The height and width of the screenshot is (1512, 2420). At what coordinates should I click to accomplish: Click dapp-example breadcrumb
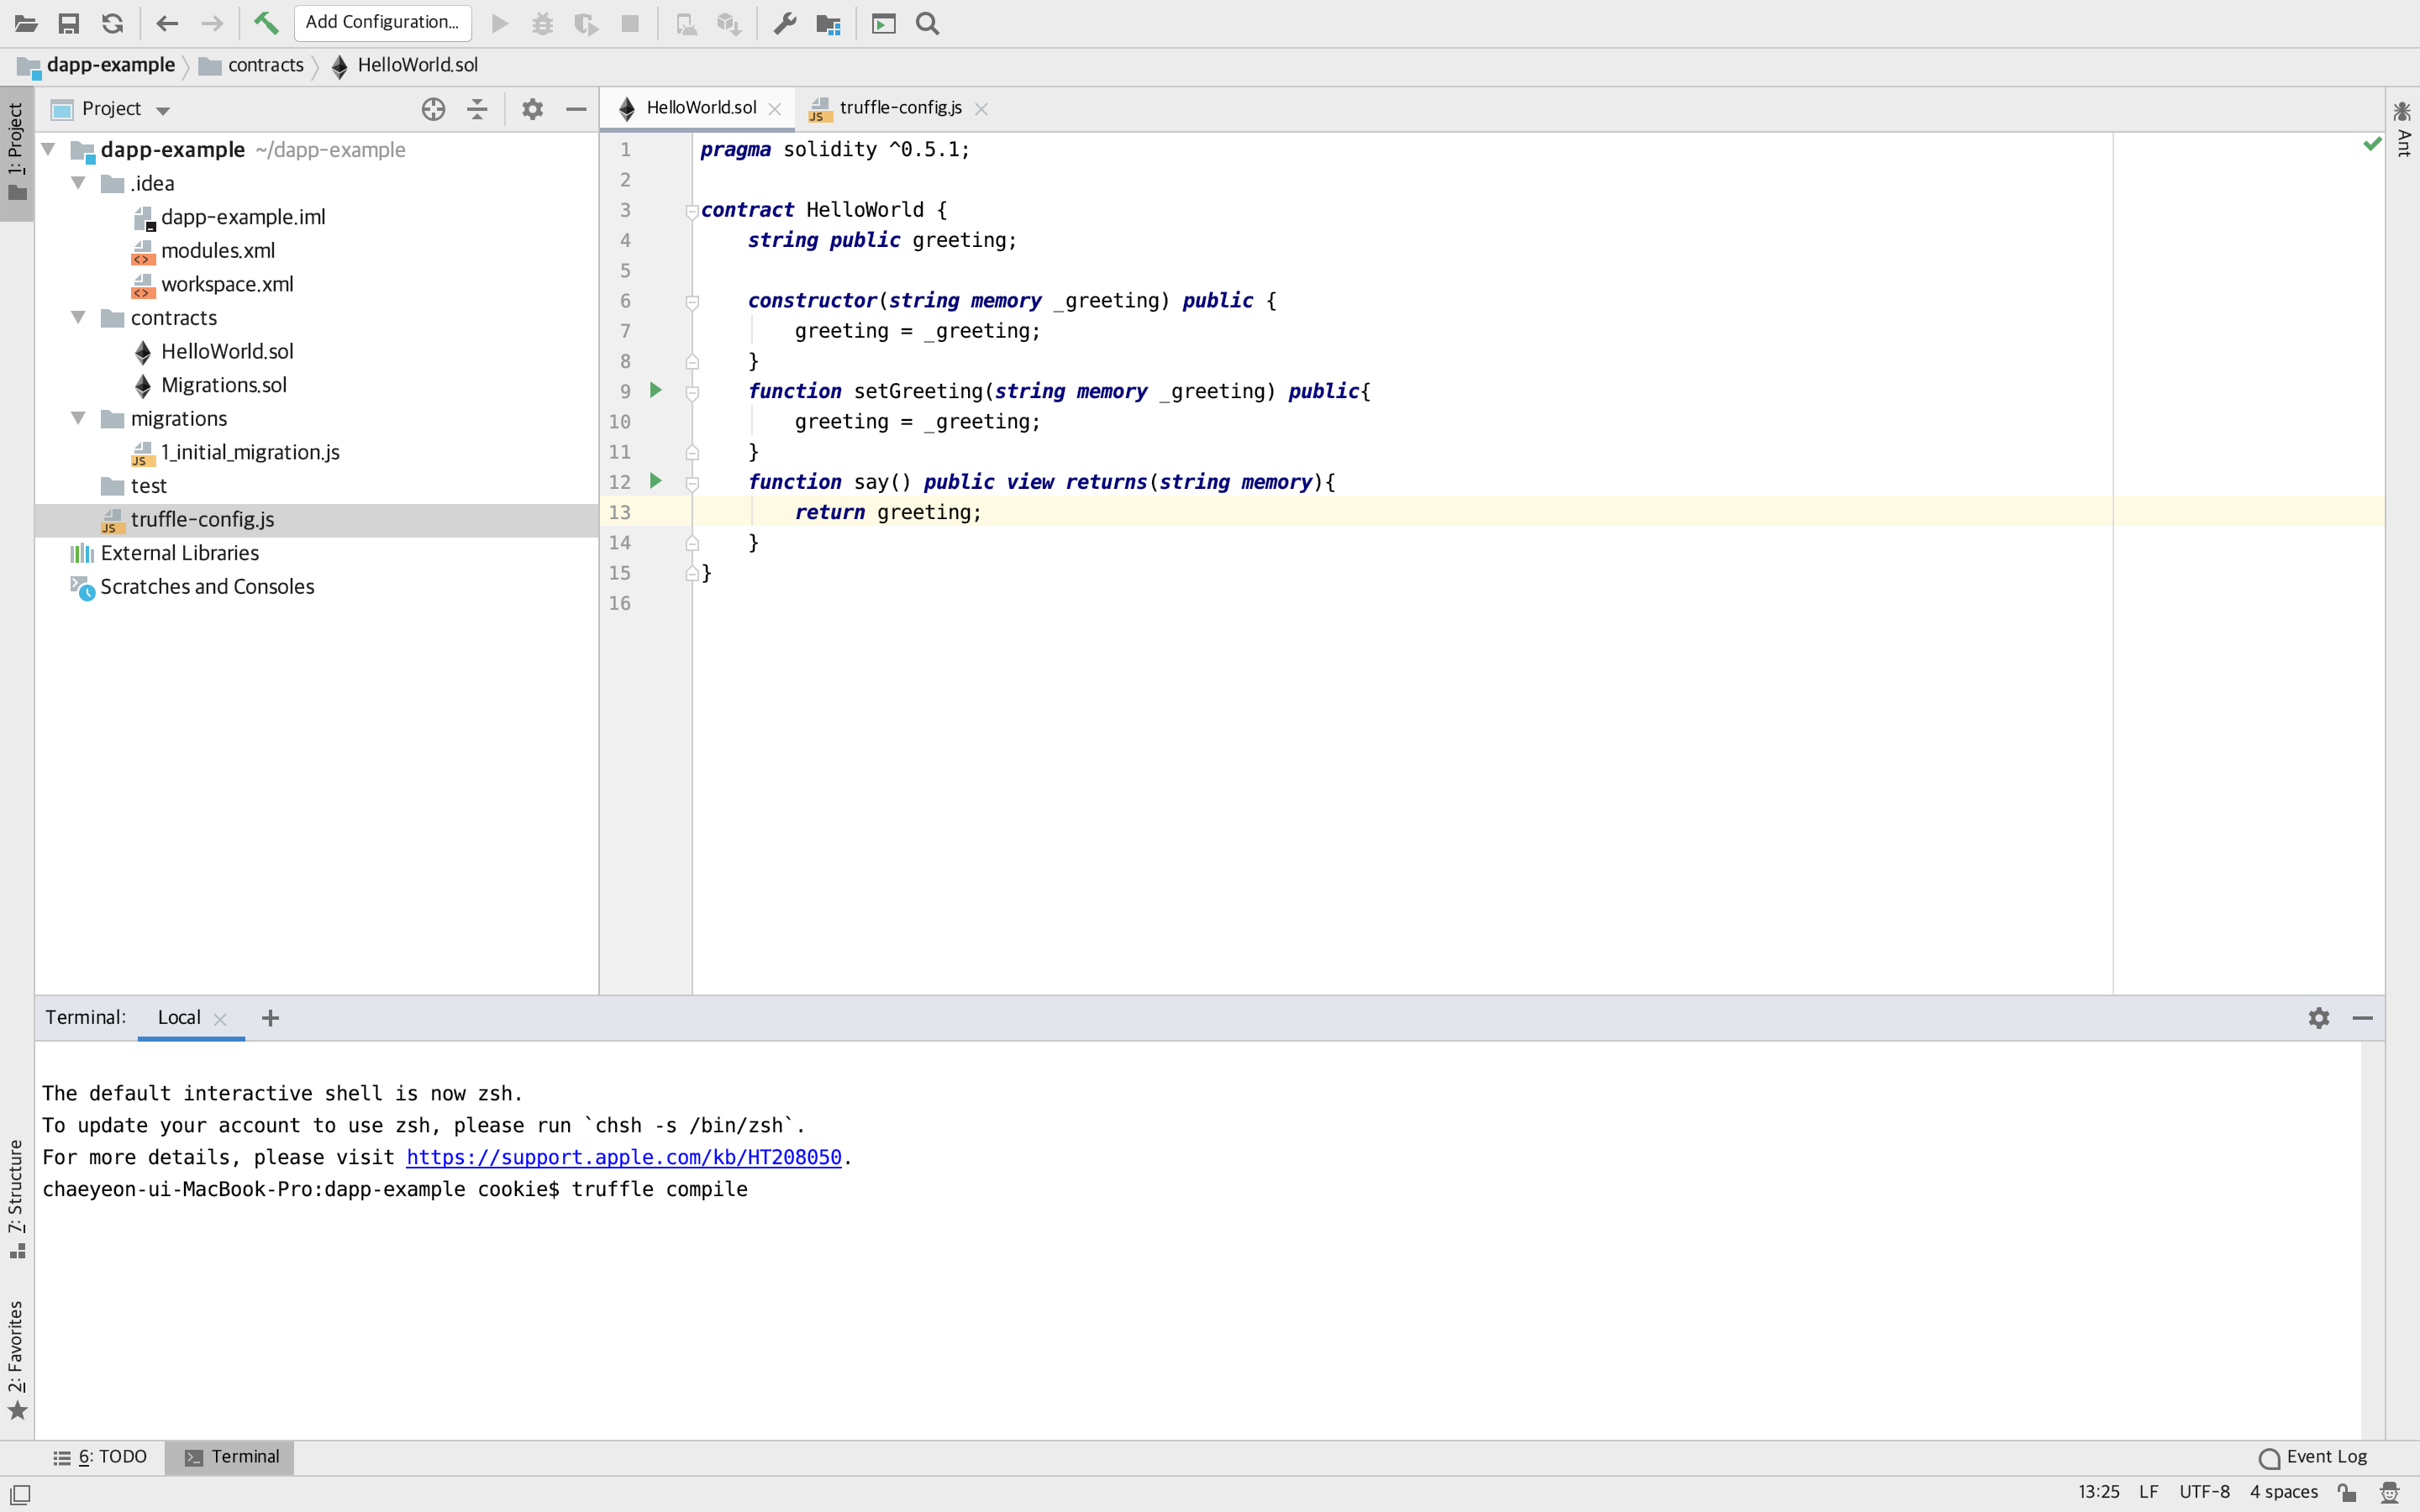tap(96, 65)
